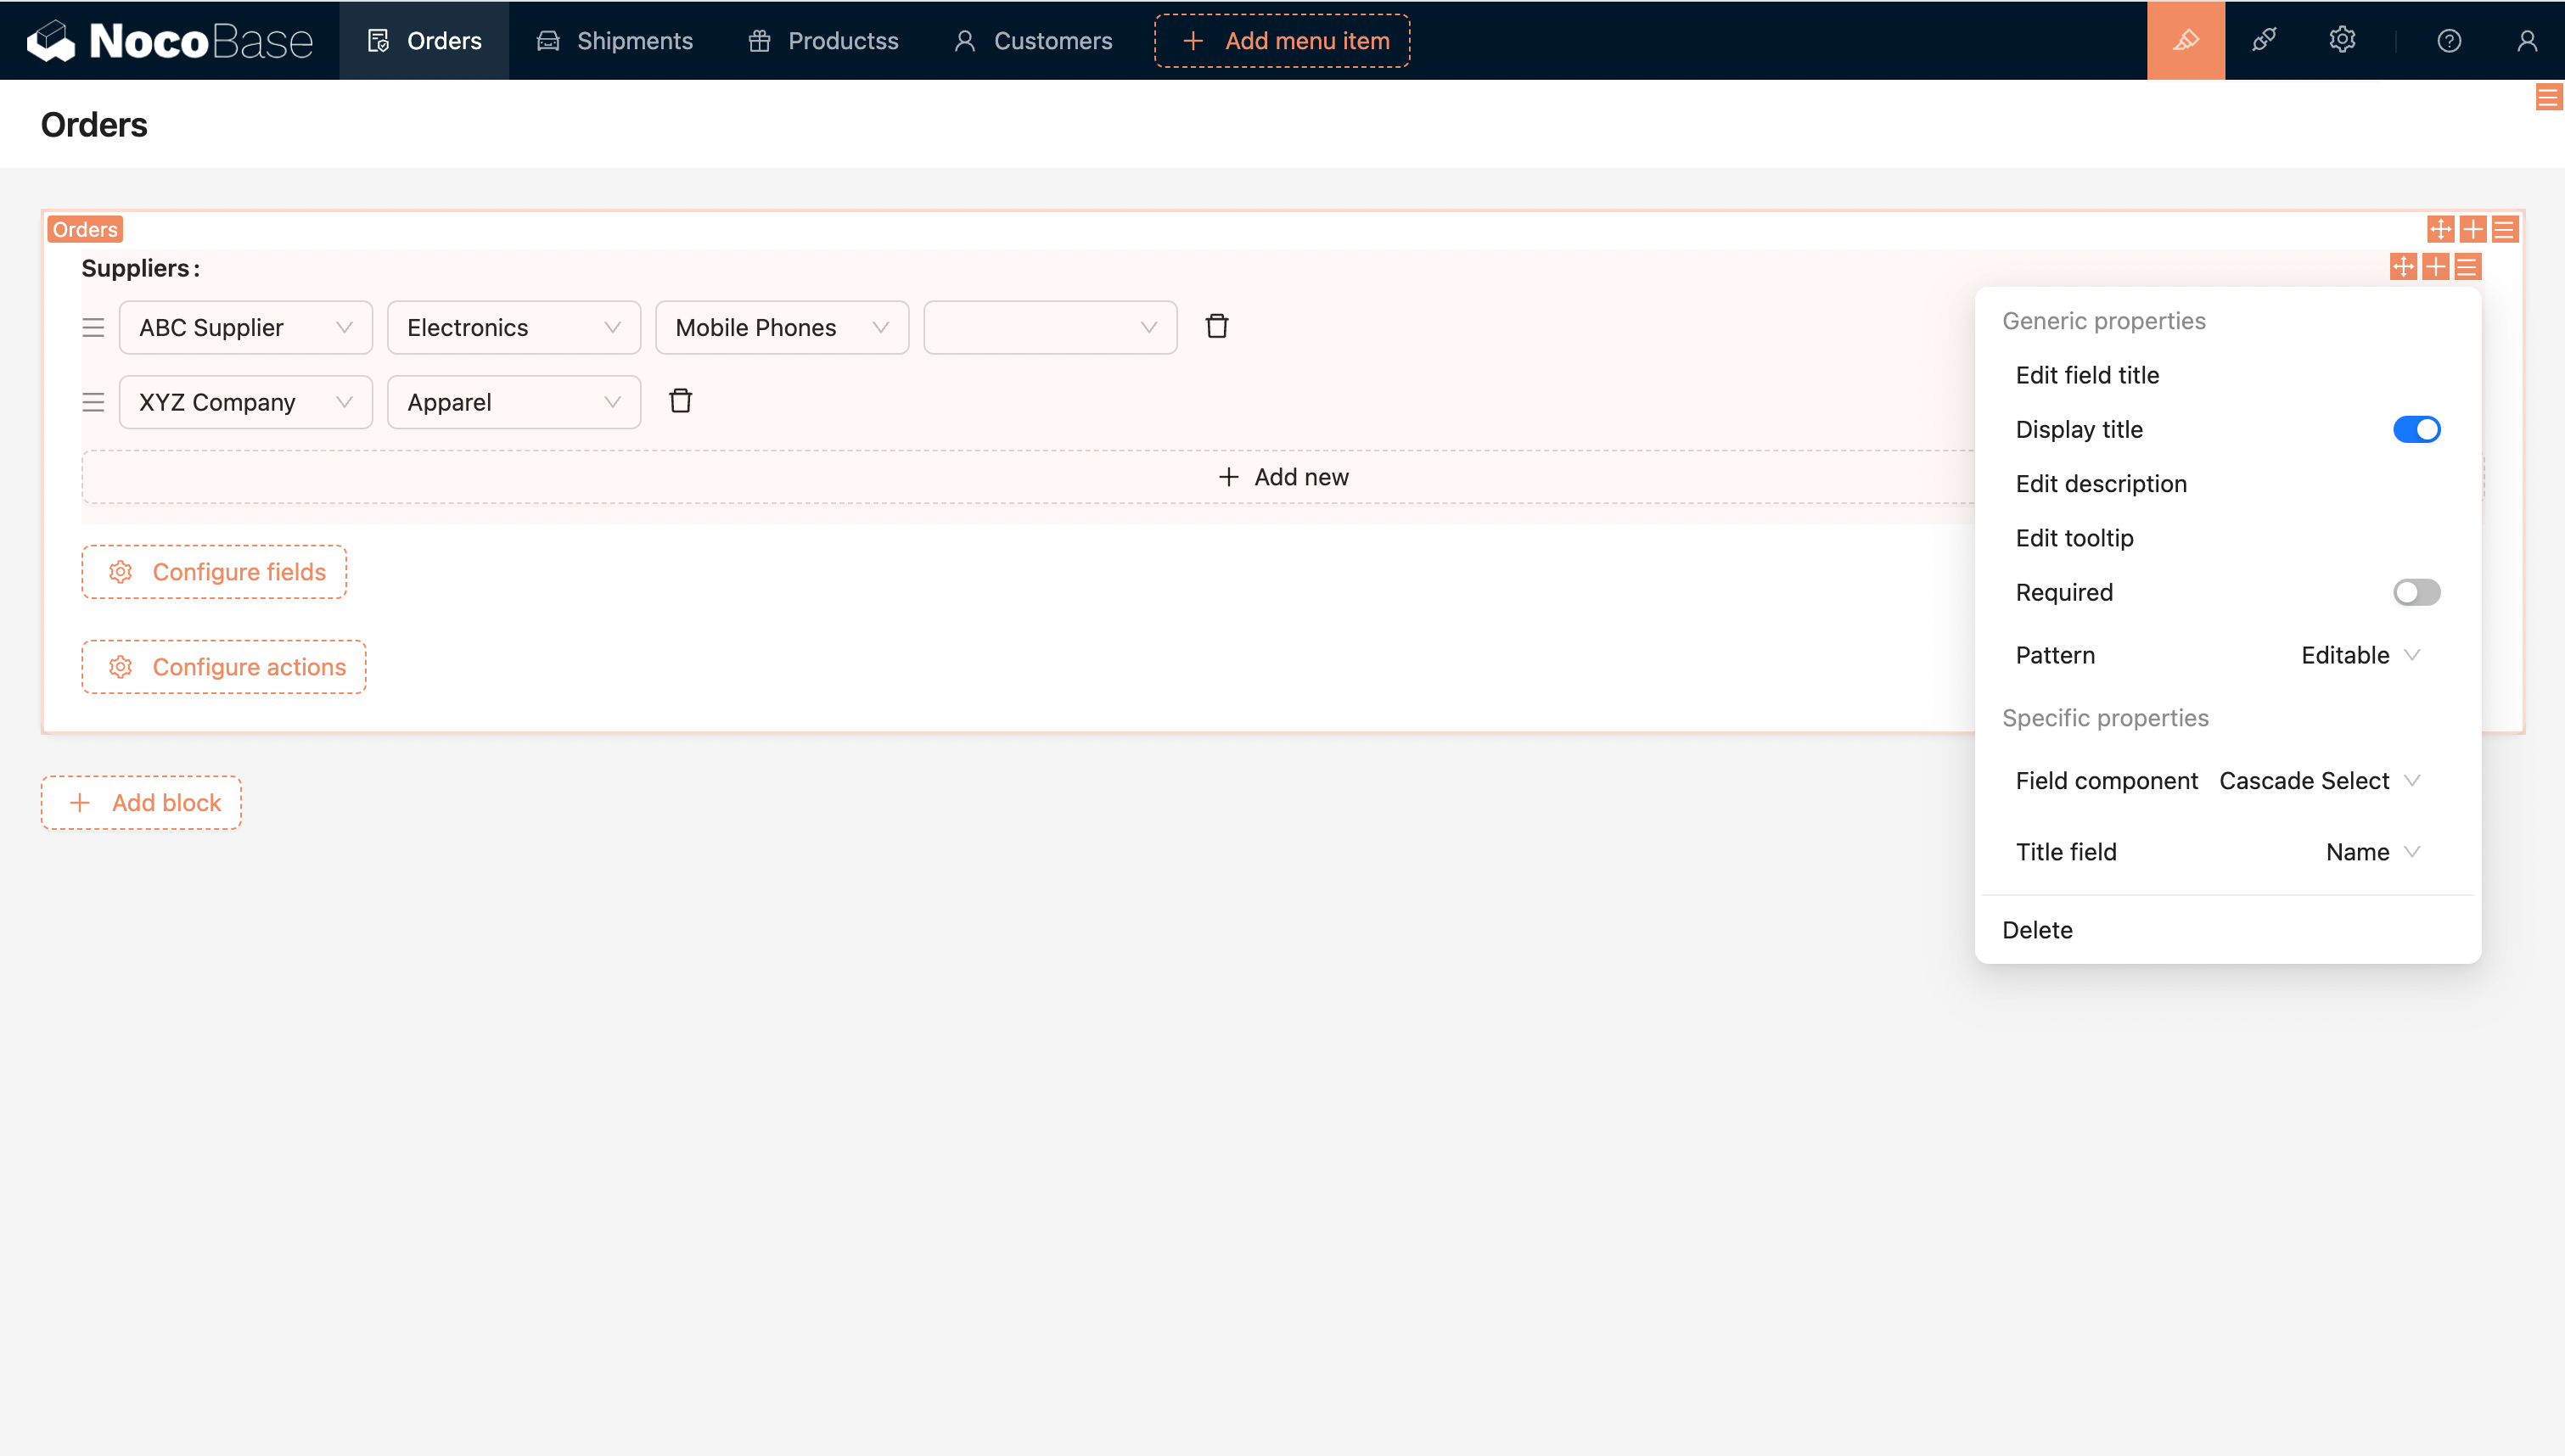
Task: Delete the ABC Supplier row with trash icon
Action: coord(1216,327)
